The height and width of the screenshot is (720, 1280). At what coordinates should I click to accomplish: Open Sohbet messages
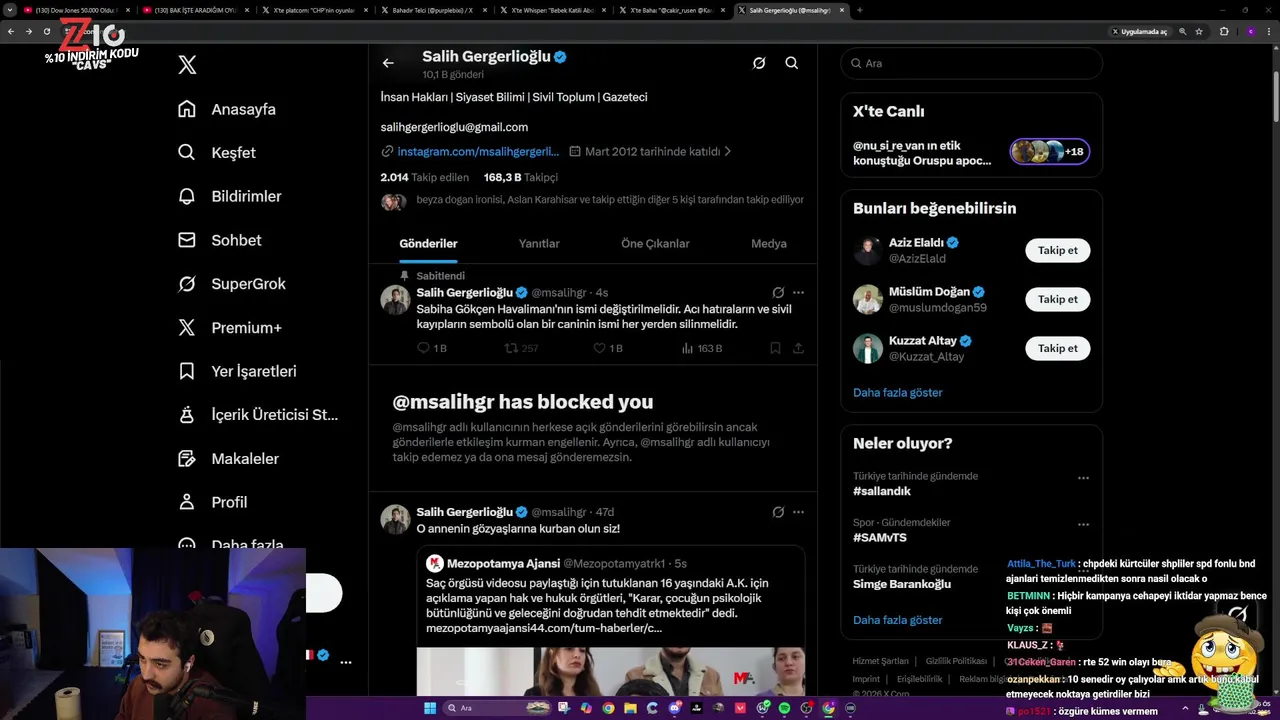[219, 240]
